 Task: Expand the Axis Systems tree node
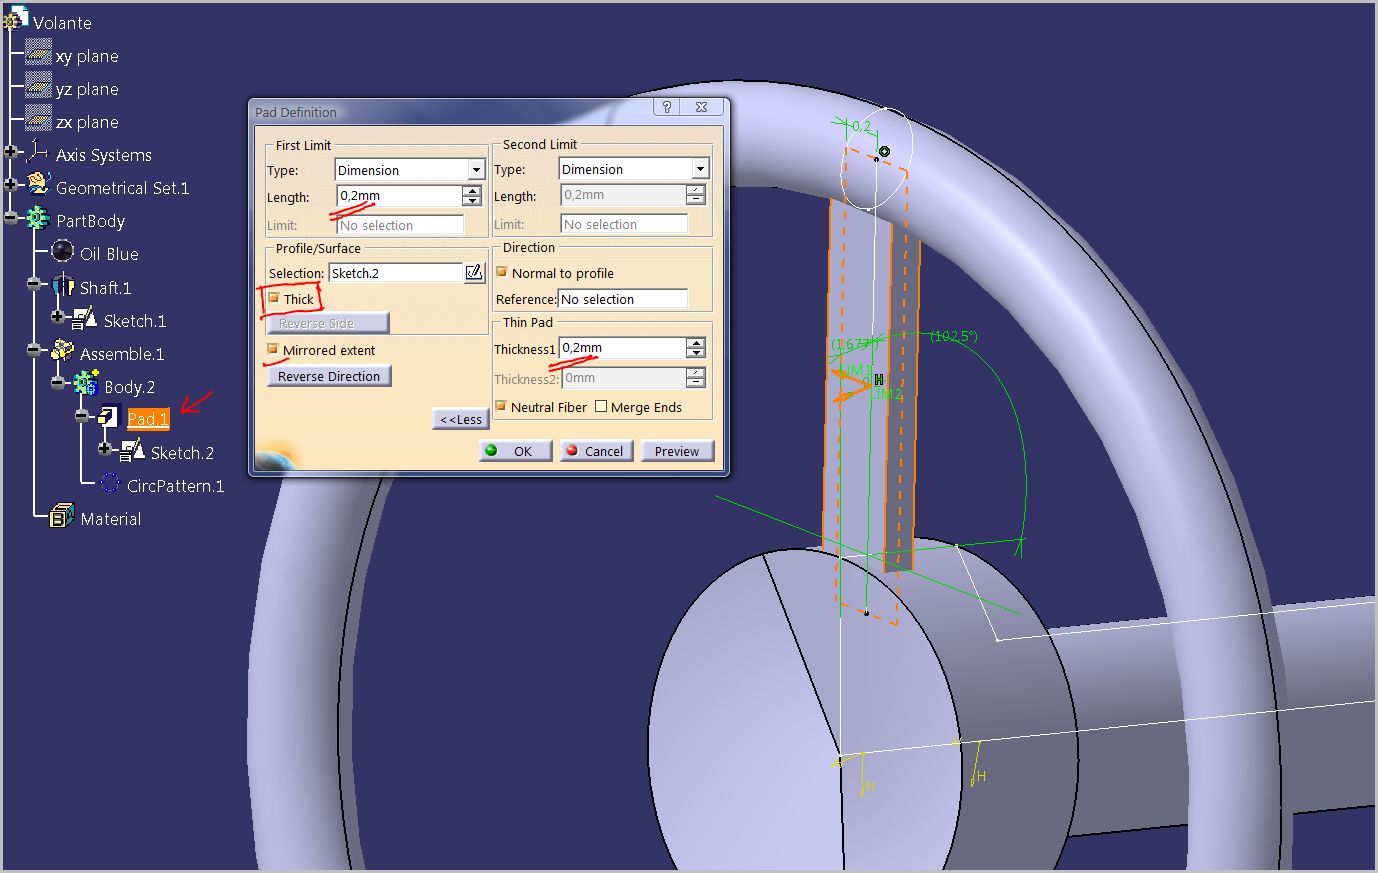[11, 153]
